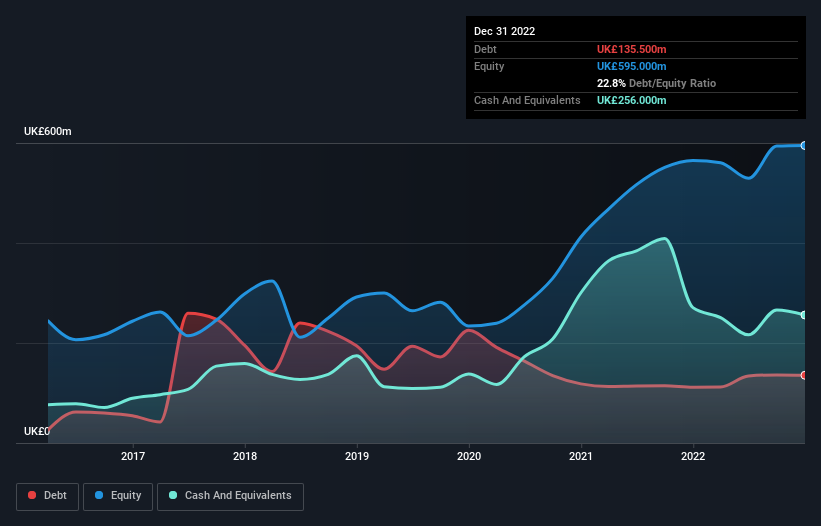Click the UK£135.500m debt value
The width and height of the screenshot is (821, 526).
tap(631, 49)
